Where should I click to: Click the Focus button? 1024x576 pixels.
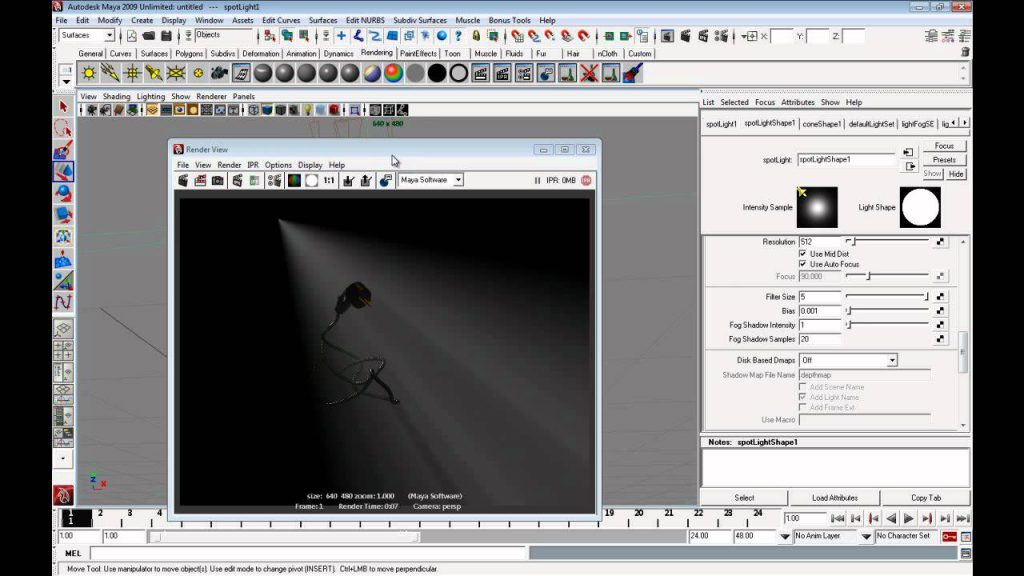[x=944, y=146]
